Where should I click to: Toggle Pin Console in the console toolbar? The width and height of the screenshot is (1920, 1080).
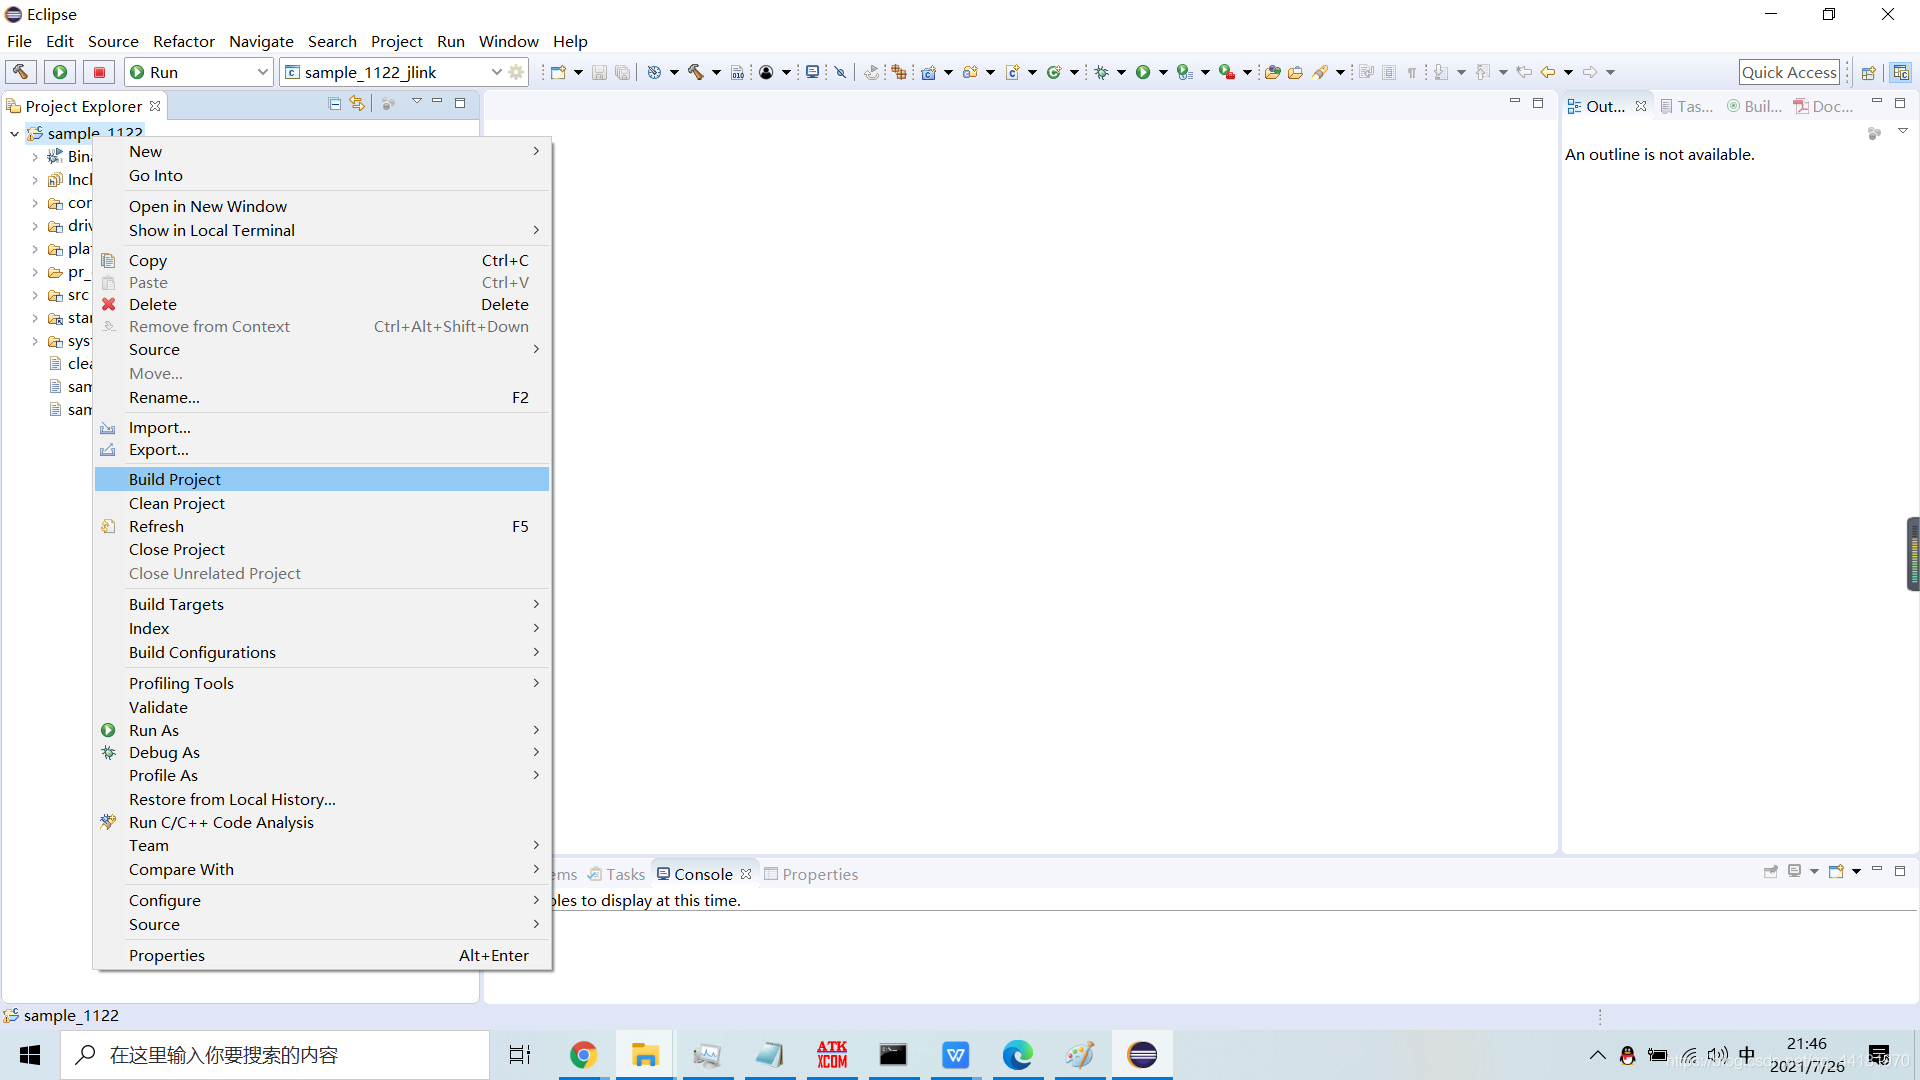tap(1770, 872)
